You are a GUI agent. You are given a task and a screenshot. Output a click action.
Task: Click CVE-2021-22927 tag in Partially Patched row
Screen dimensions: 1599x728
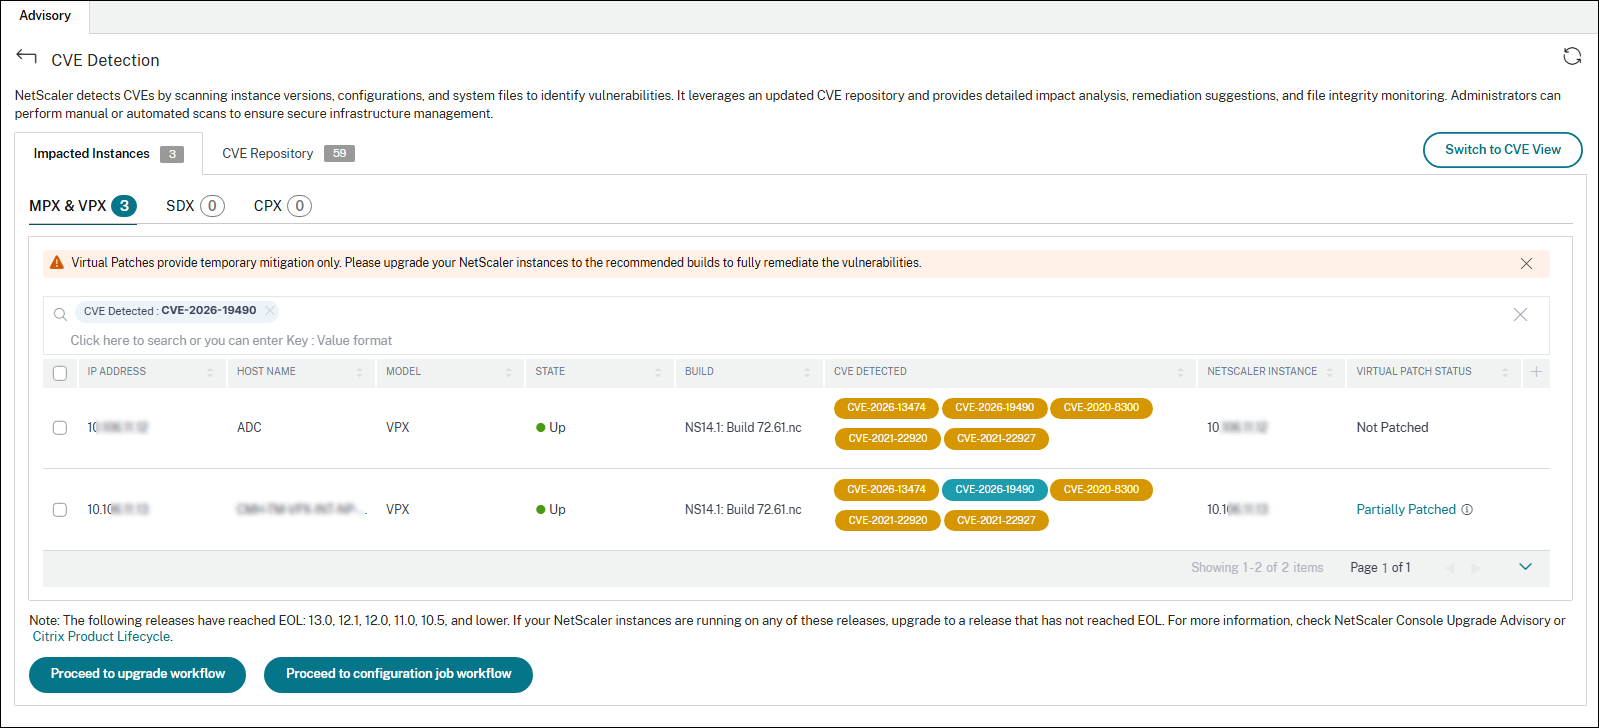[x=996, y=520]
